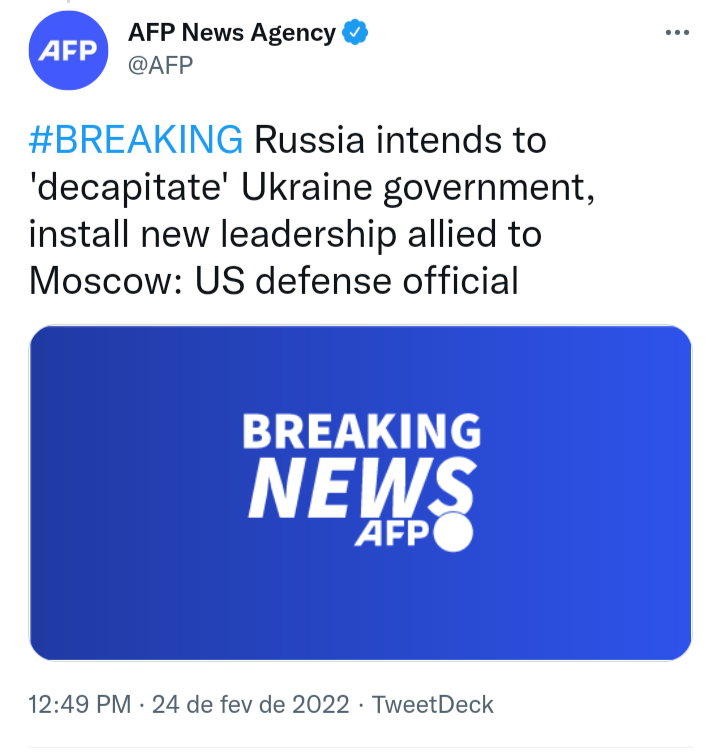This screenshot has height=755, width=720.
Task: Open the #BREAKING hashtag
Action: click(136, 140)
